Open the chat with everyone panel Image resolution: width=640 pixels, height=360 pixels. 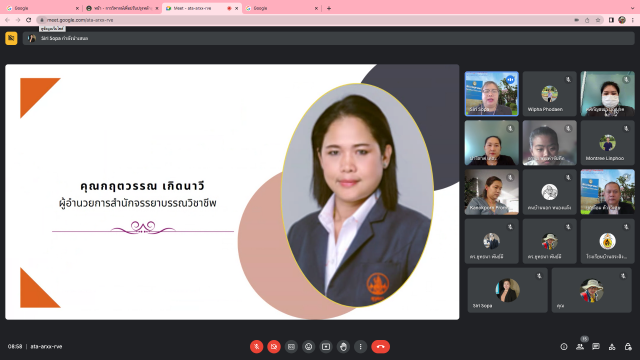[596, 347]
